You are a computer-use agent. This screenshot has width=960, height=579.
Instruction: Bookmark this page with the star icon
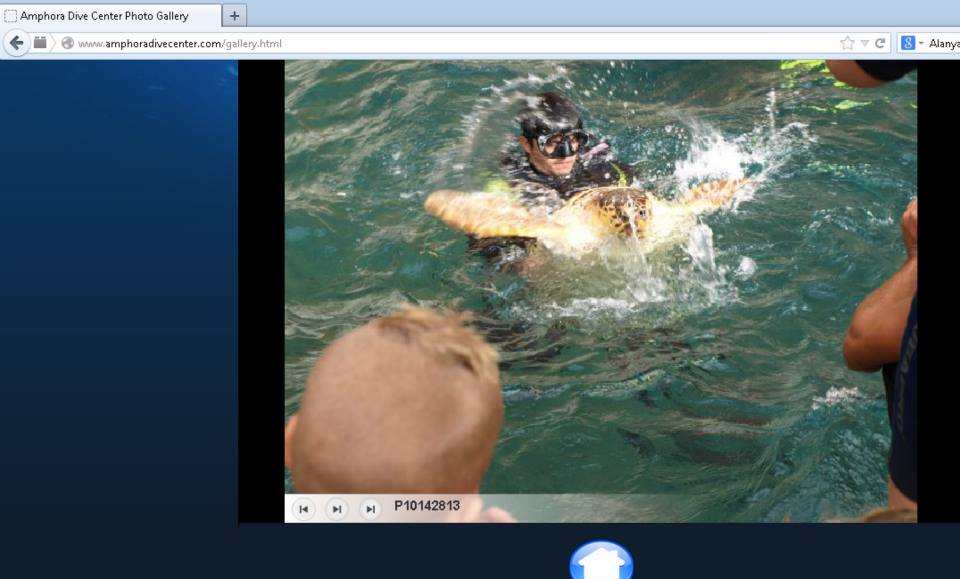(x=847, y=43)
